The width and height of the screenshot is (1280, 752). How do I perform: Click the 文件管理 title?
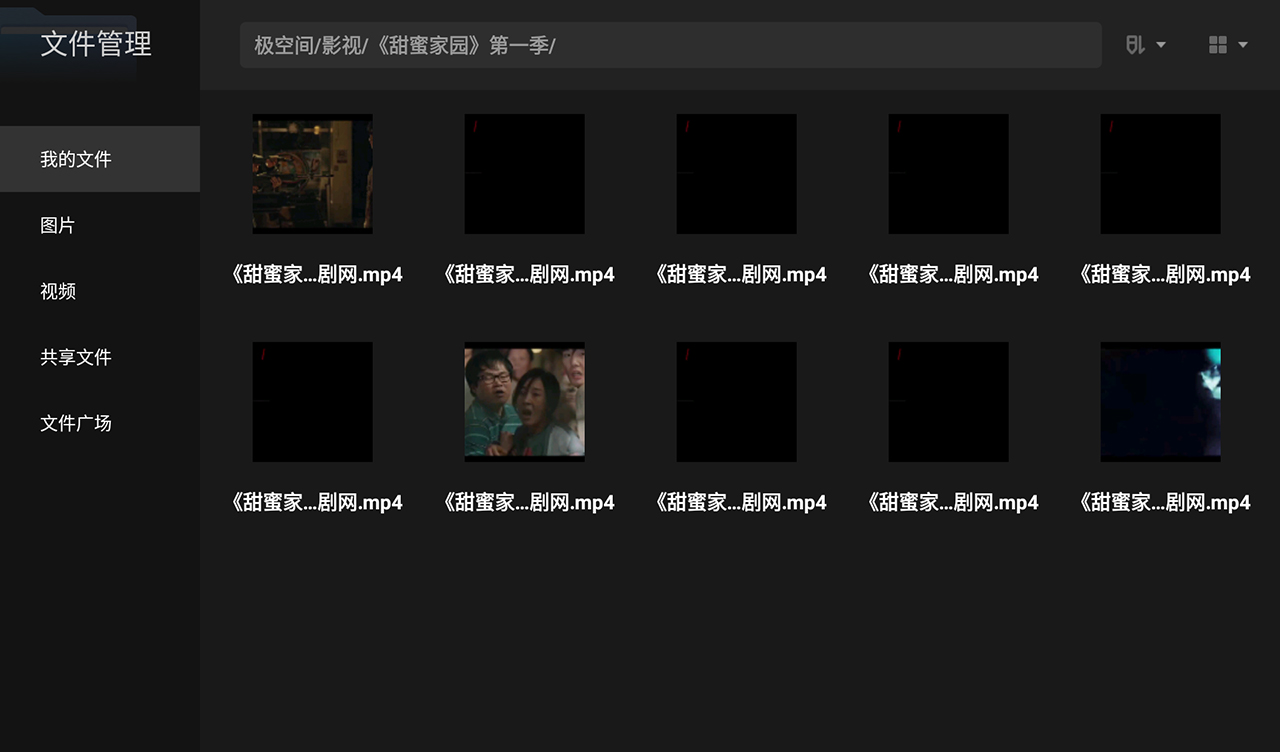click(x=95, y=44)
